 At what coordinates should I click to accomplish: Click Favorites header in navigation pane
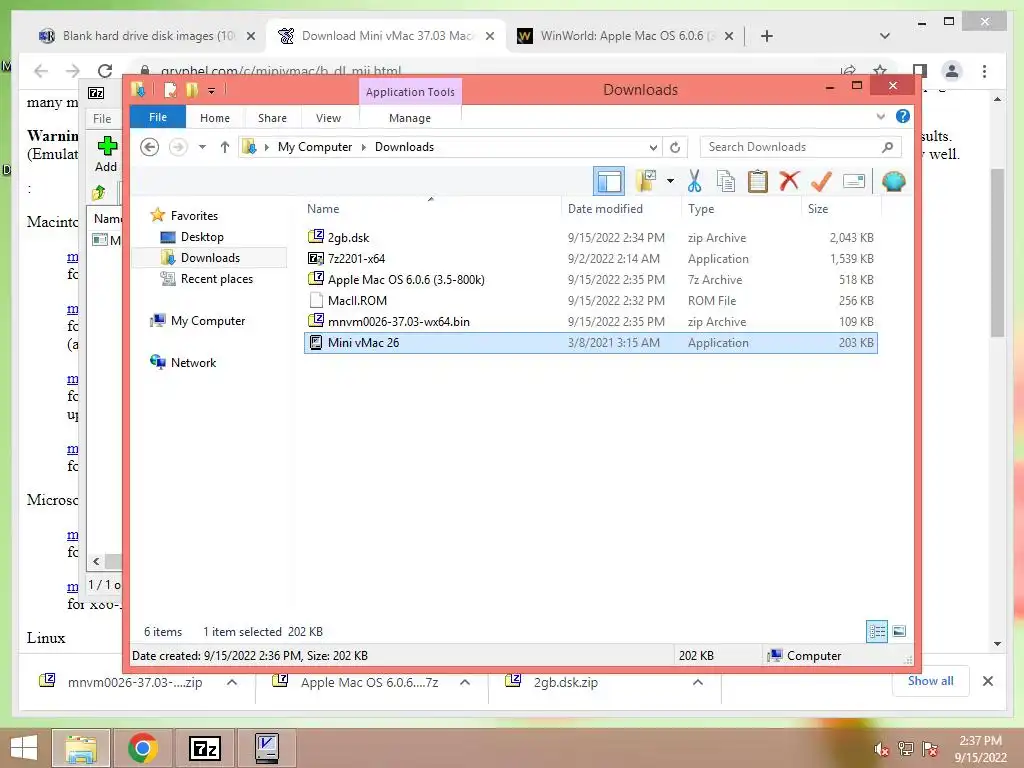click(194, 216)
